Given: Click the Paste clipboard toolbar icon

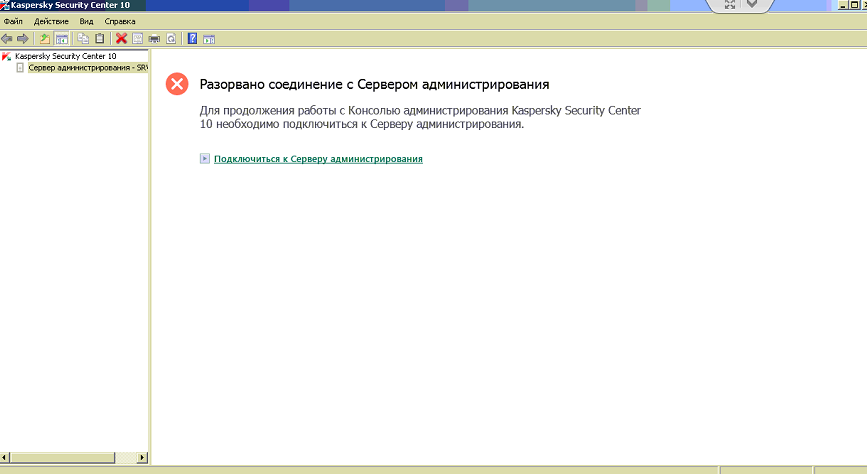Looking at the screenshot, I should [x=100, y=39].
